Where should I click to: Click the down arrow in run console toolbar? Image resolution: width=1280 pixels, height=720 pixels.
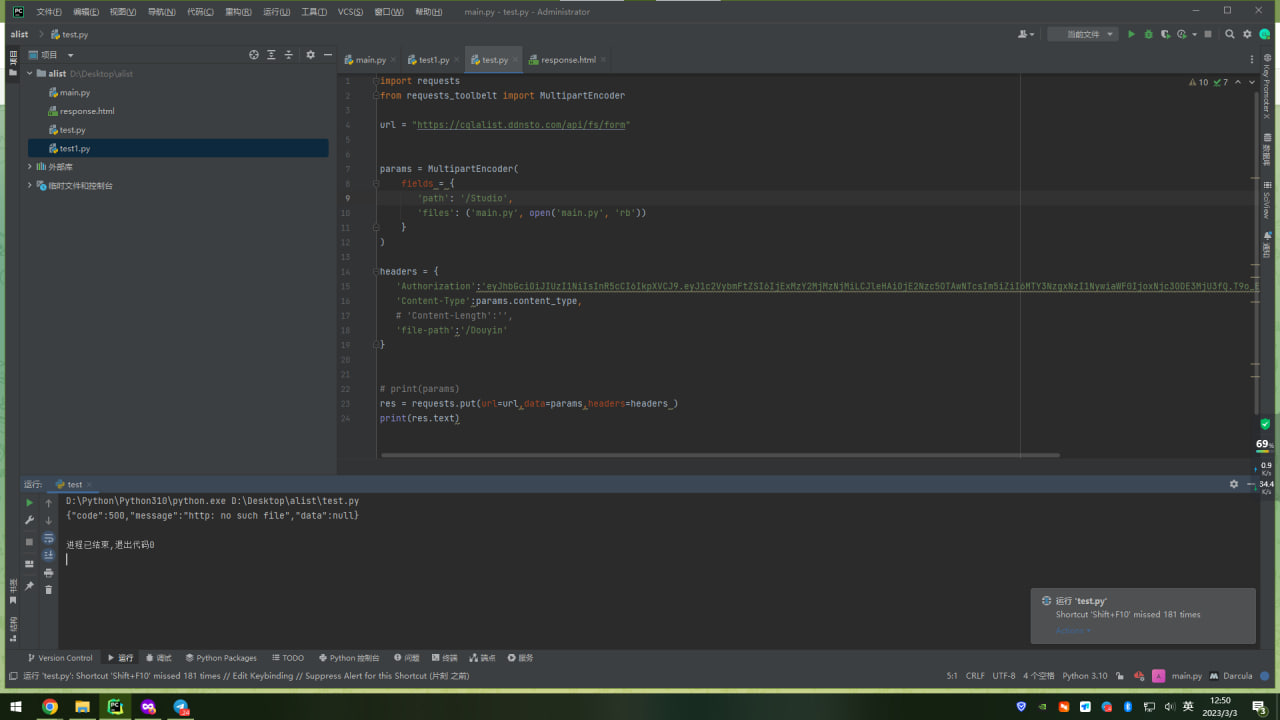click(x=48, y=520)
